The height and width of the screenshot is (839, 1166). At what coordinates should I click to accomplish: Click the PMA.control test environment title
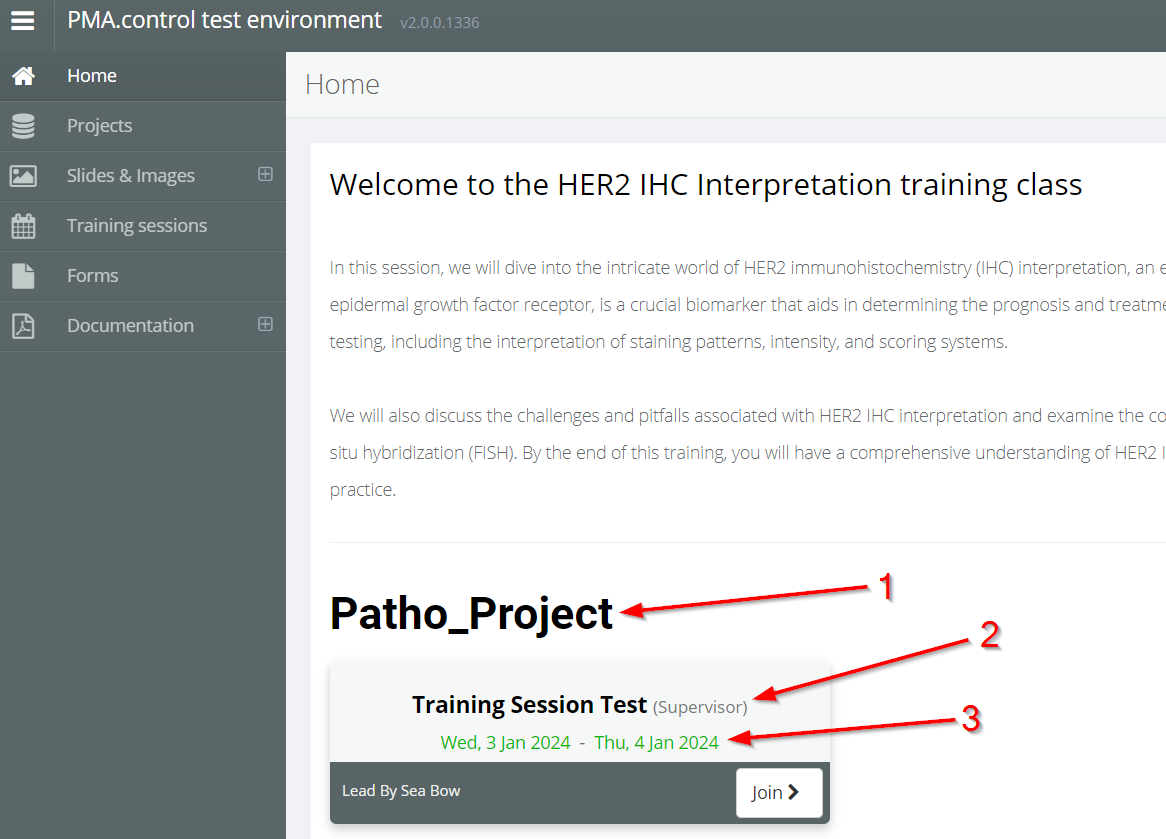point(224,20)
